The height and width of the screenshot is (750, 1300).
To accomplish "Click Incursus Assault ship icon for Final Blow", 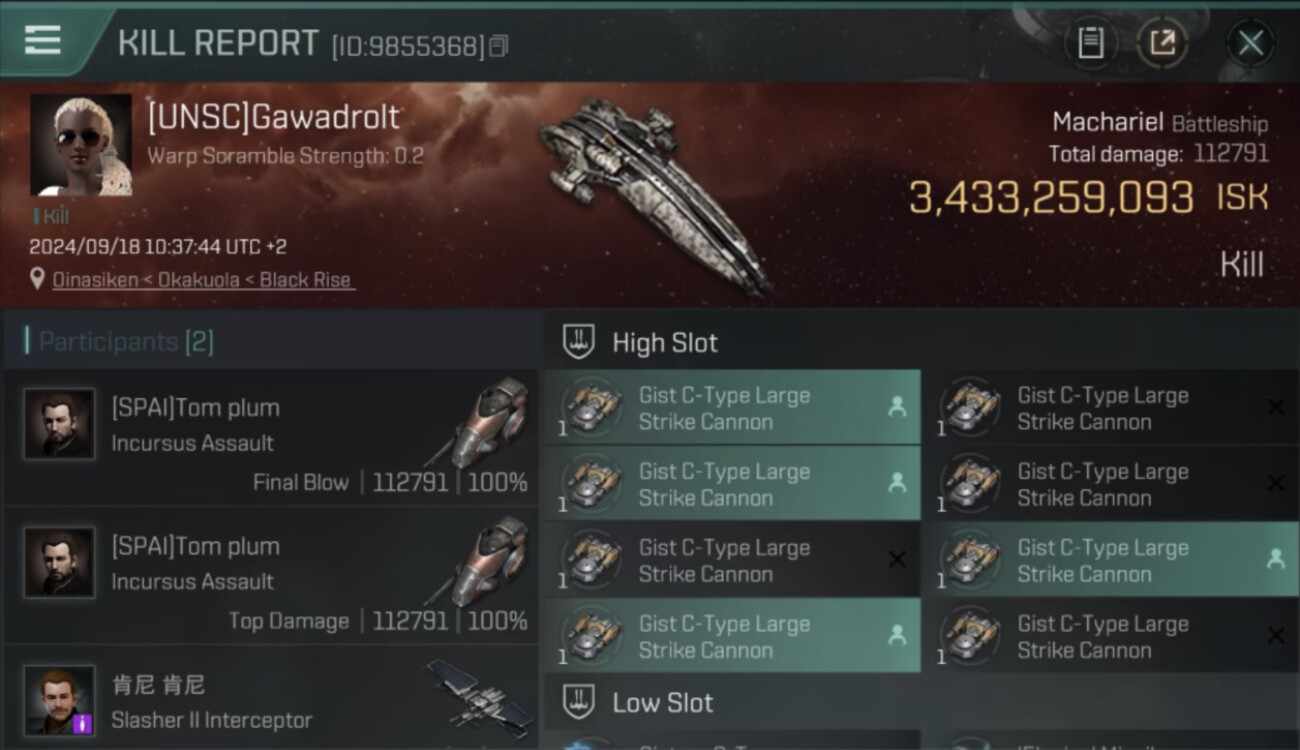I will [488, 424].
